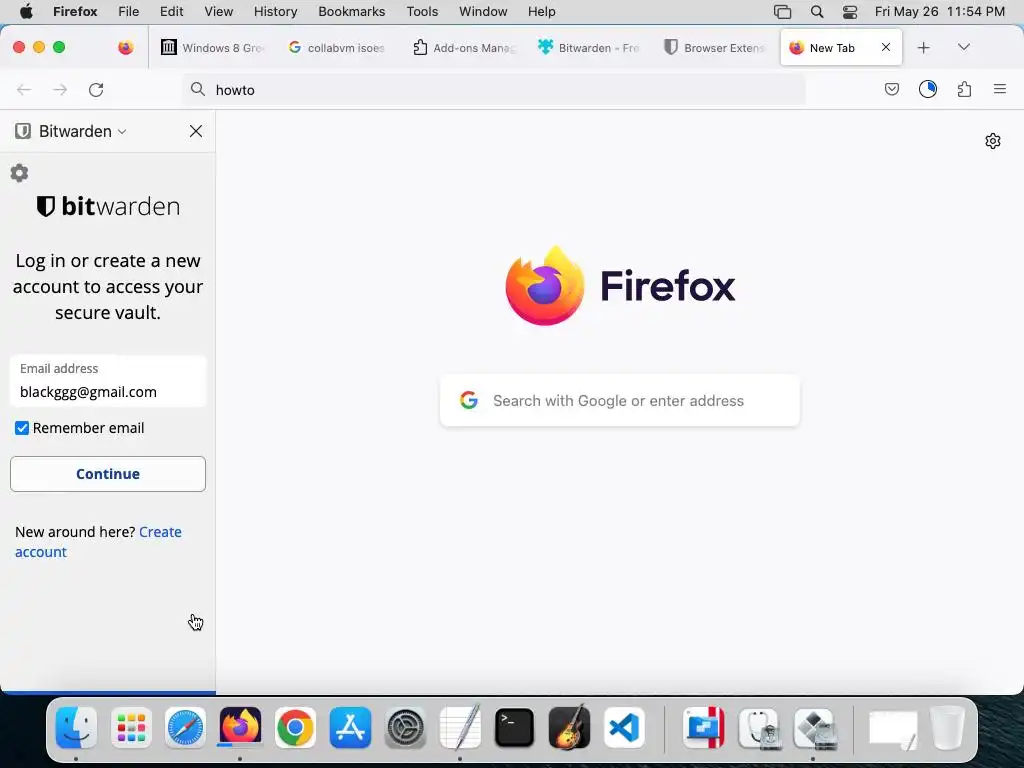Switch to collabvm isoes tab
Screen dimensions: 1024x768
tap(337, 48)
